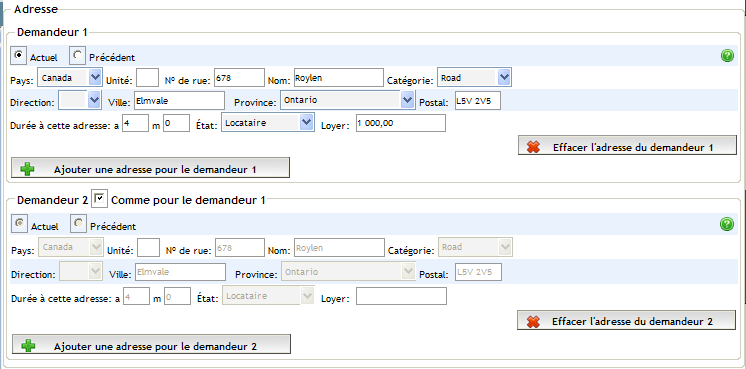The width and height of the screenshot is (746, 369).
Task: Open the Catégorie dropdown showing Road
Action: (474, 78)
